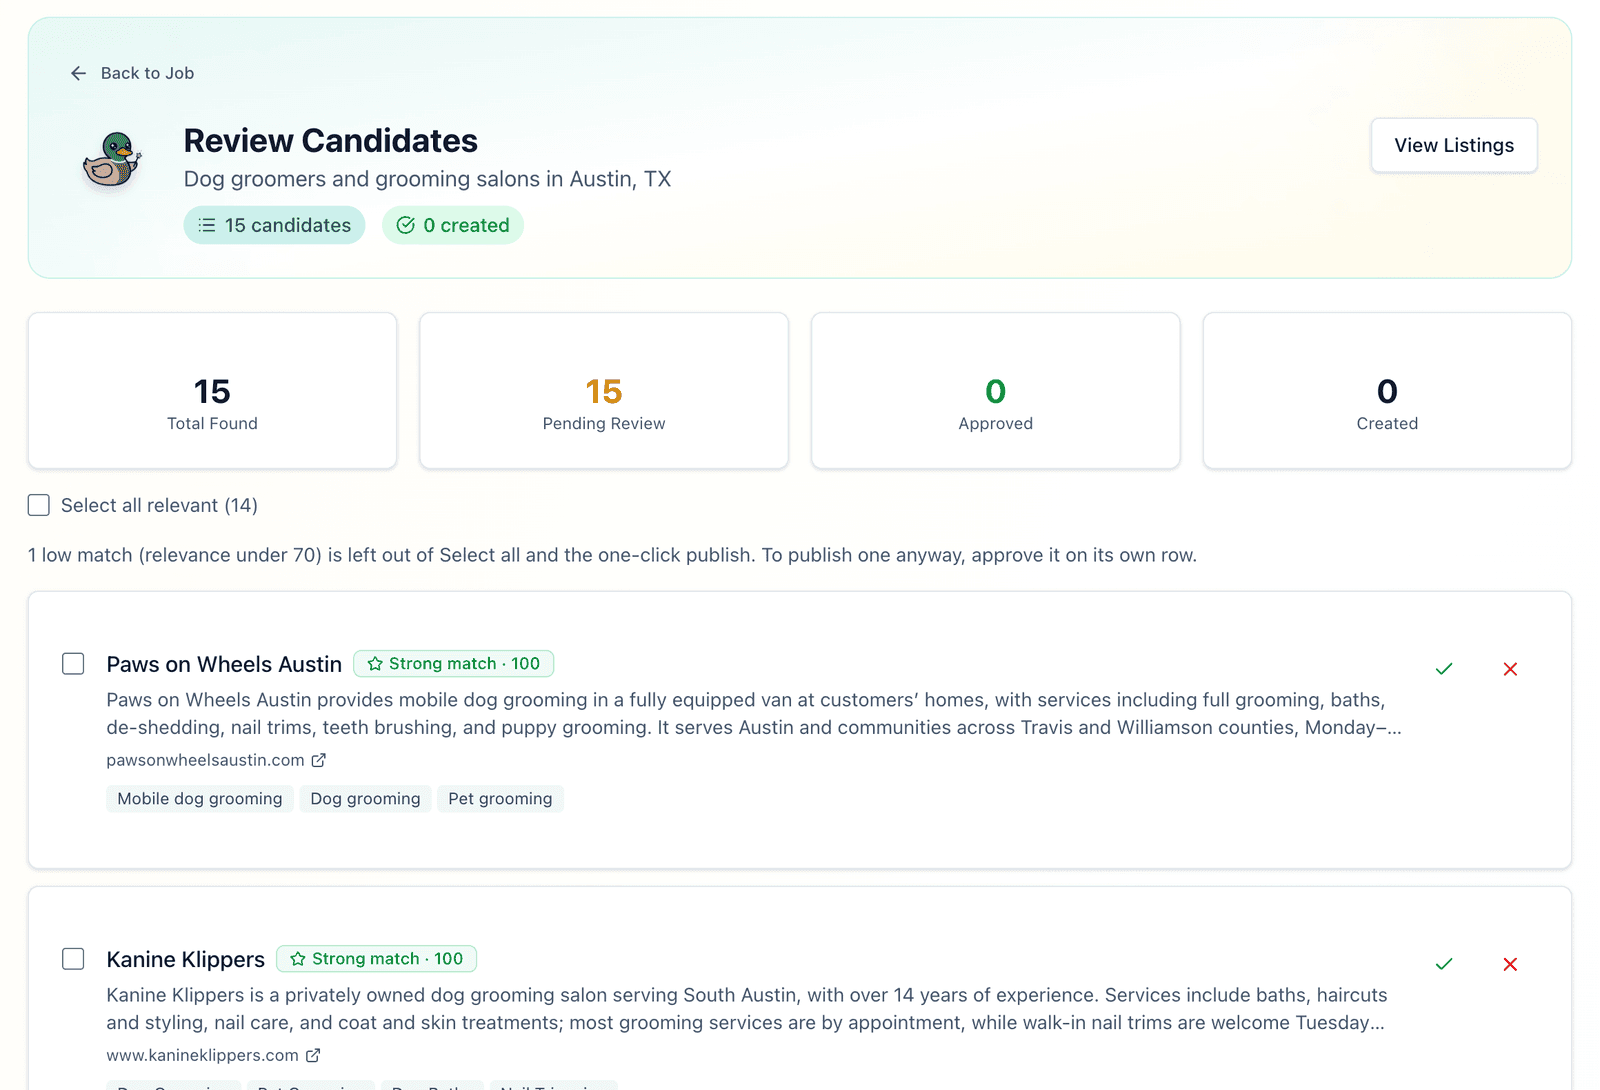Click the Paws on Wheels Austin description paragraph
The image size is (1600, 1090).
754,714
